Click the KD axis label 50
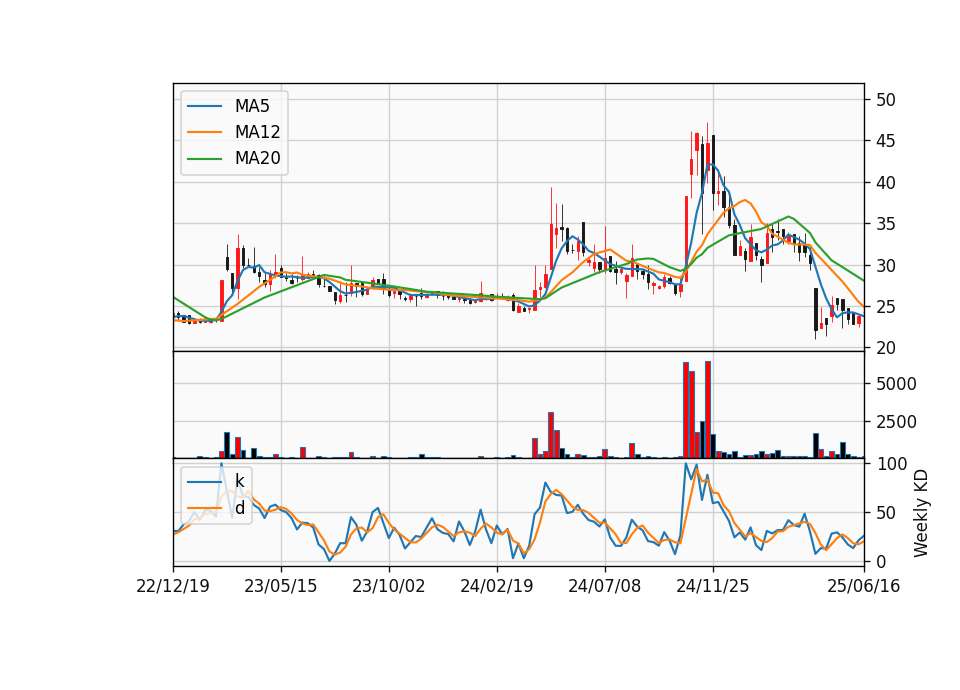 pos(885,512)
